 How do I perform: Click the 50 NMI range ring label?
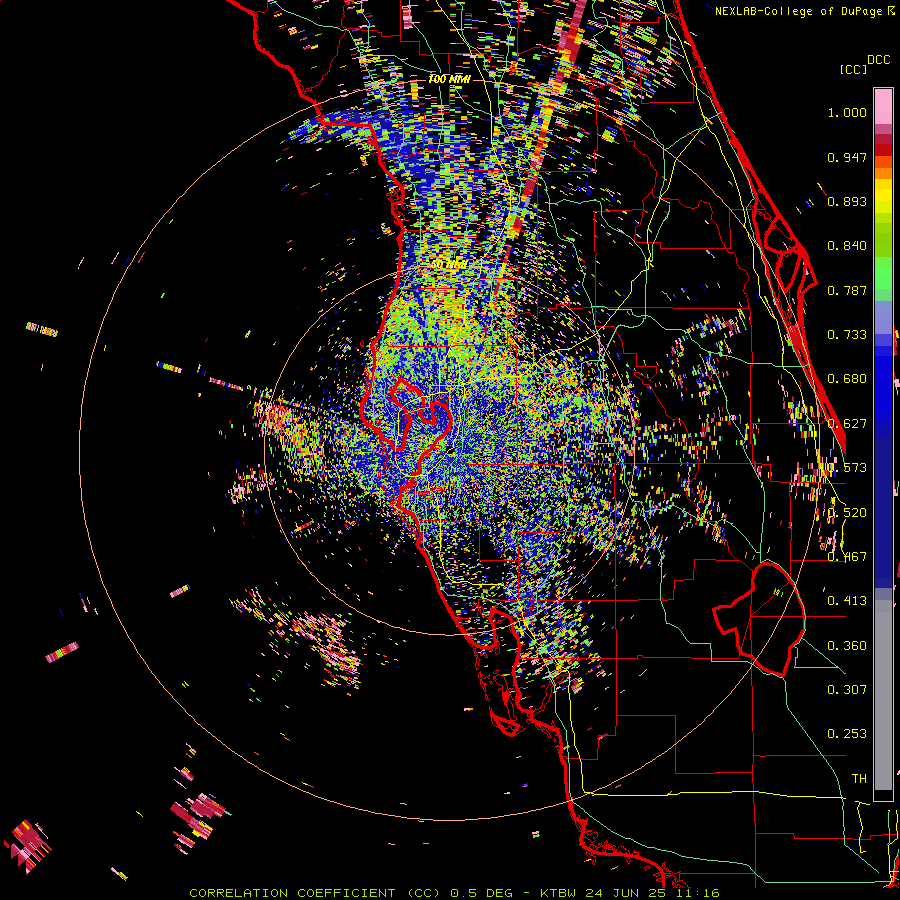(451, 265)
